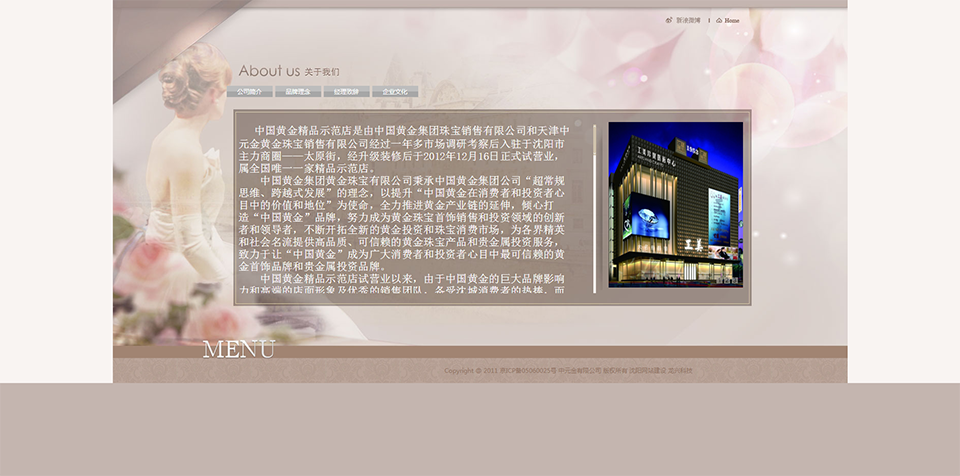Screen dimensions: 960x476
Task: Click the paragraph starting 中国黄金集团黄金珠宝有限公司秉承
Action: click(x=402, y=224)
